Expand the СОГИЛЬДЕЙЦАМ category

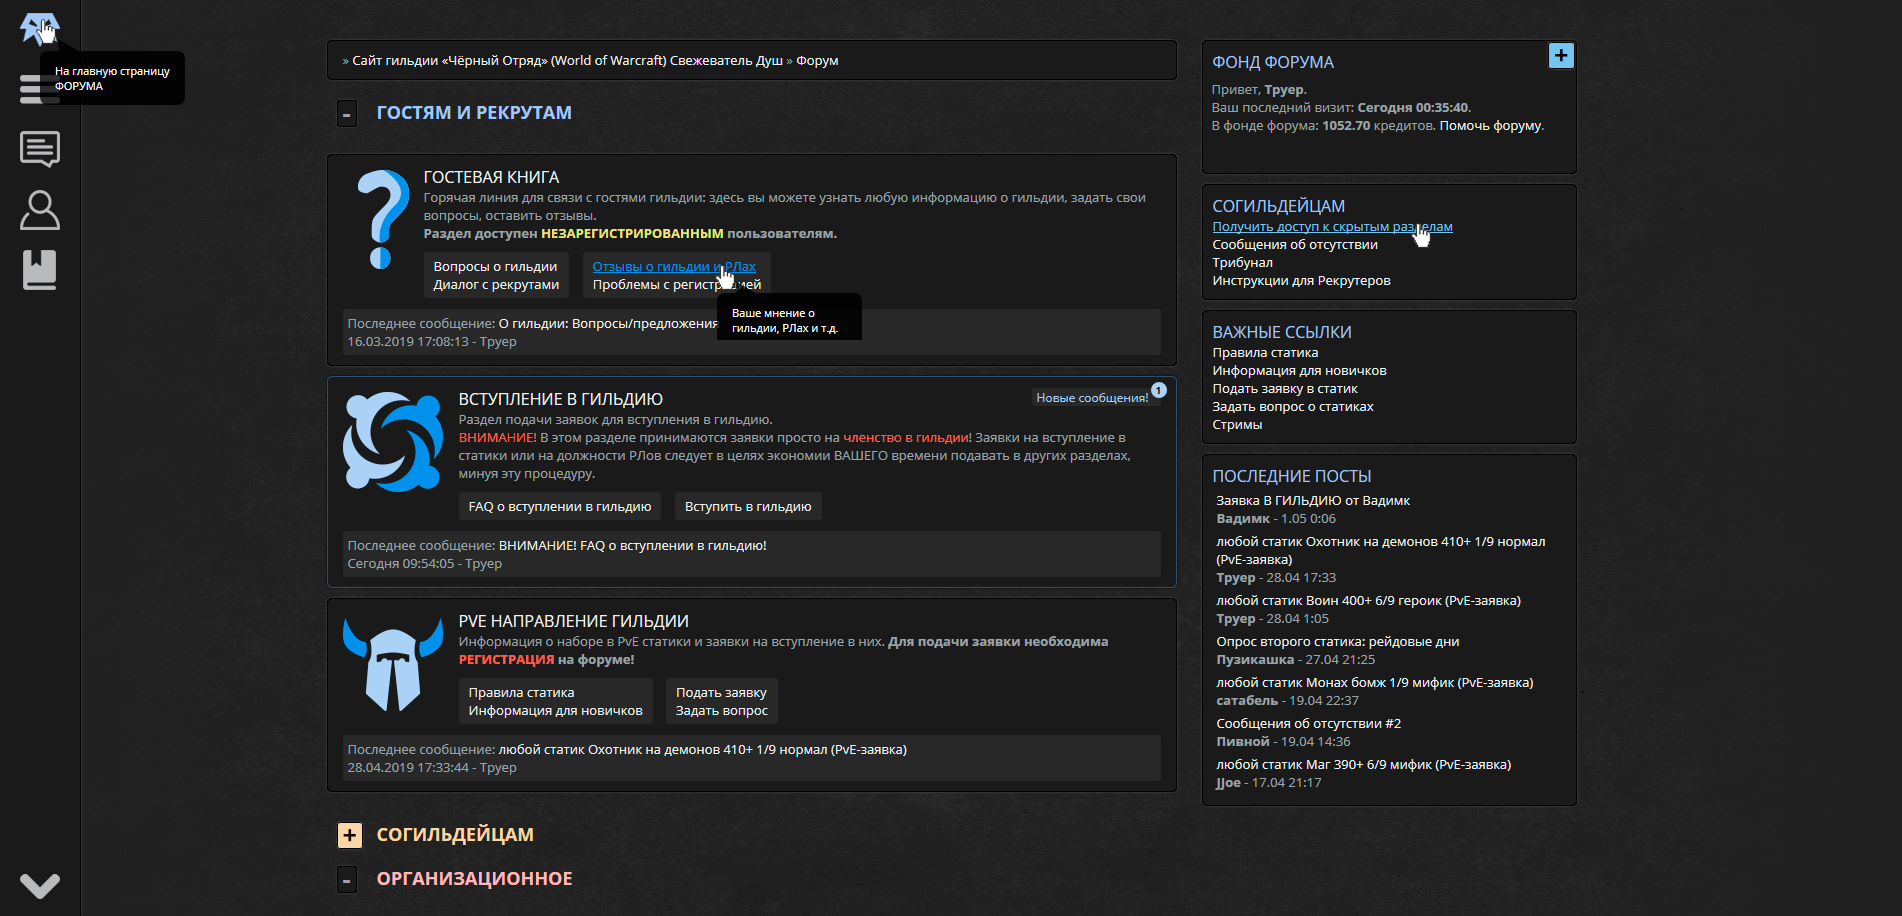tap(349, 835)
